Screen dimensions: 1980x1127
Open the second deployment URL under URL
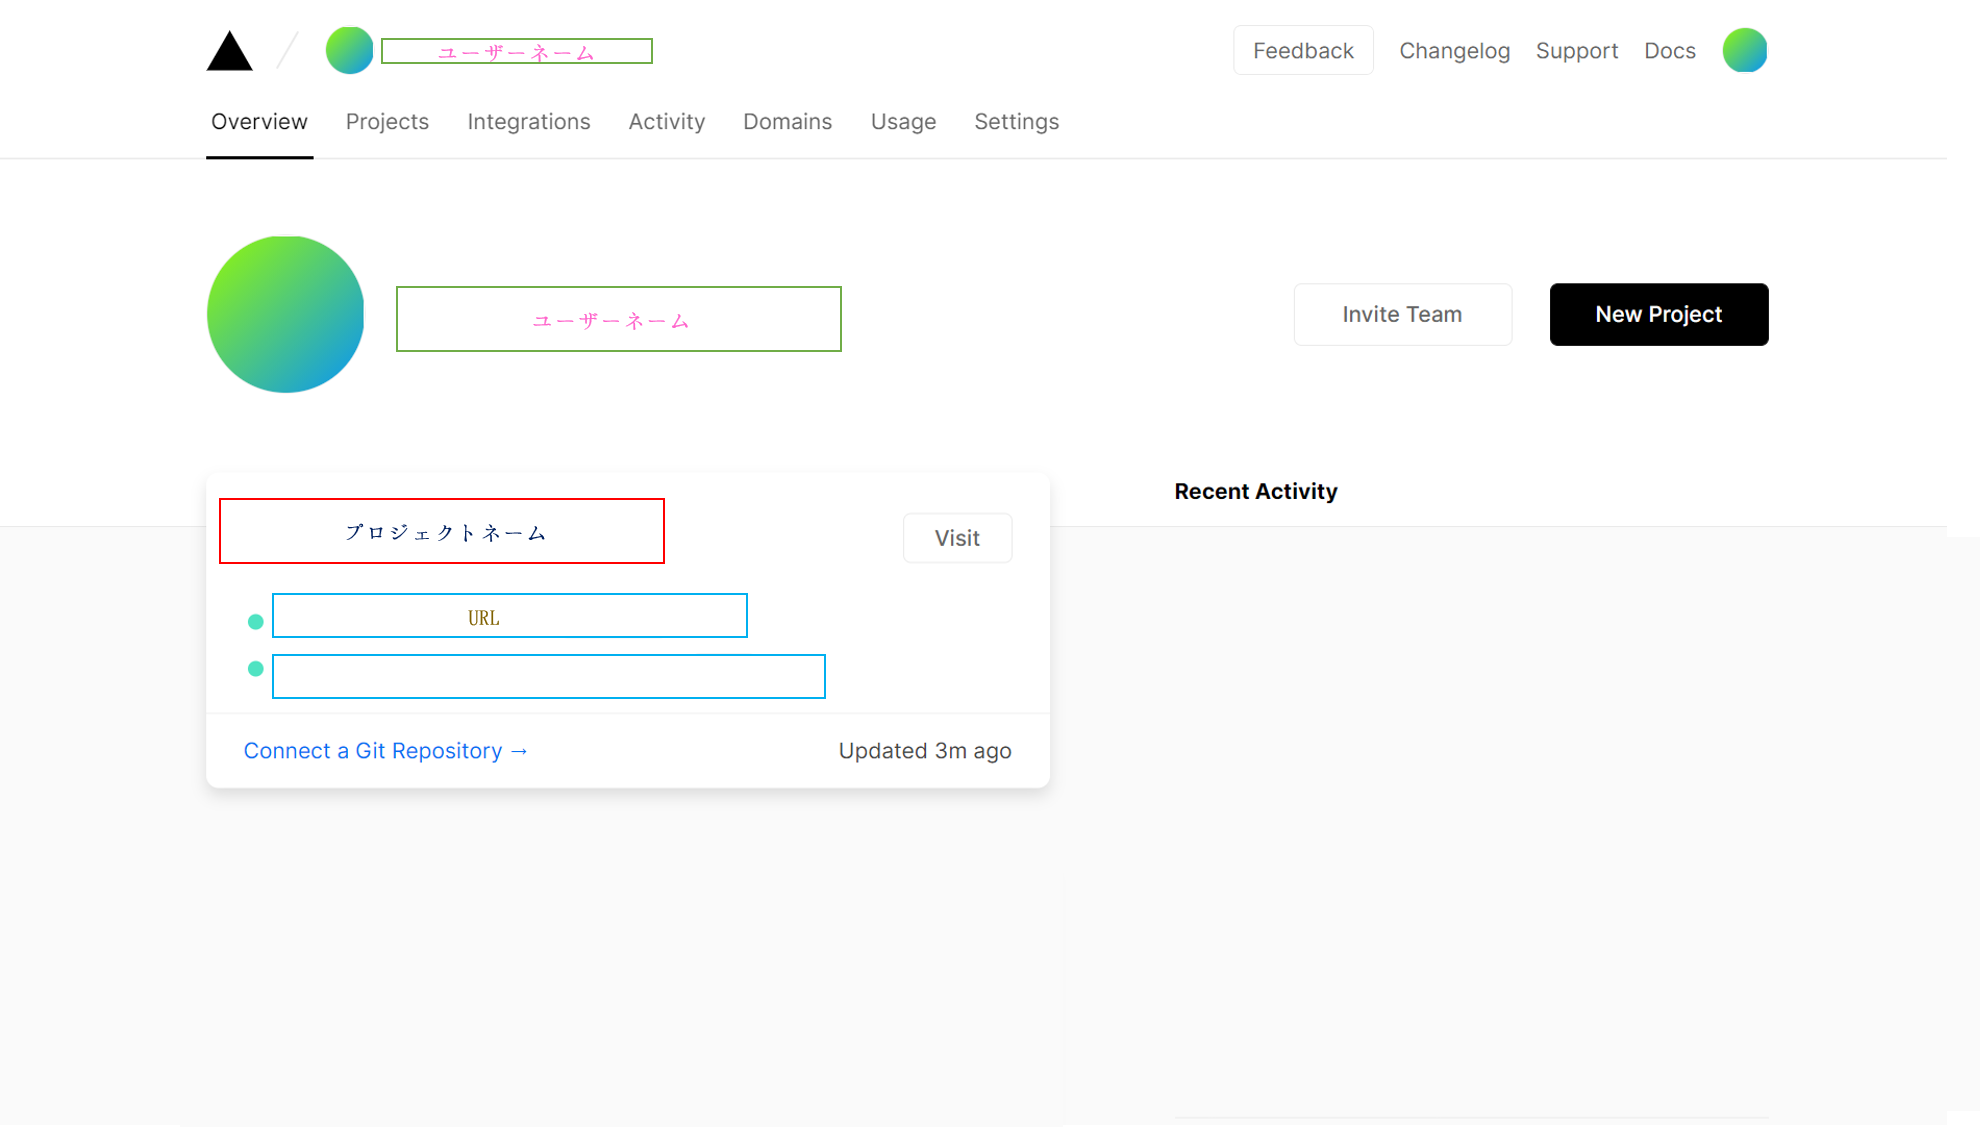click(x=549, y=677)
